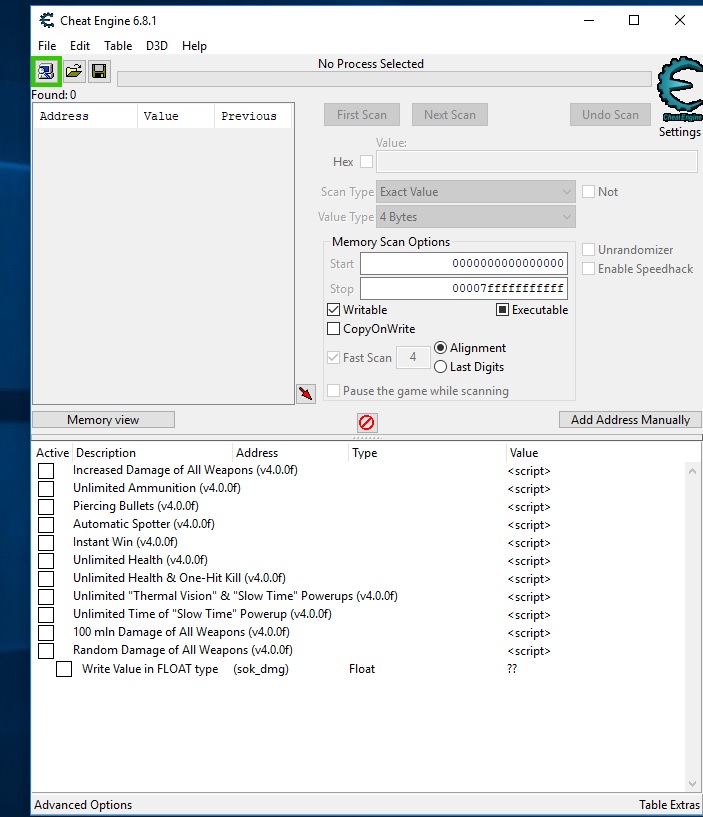
Task: Activate Instant Win script checkbox
Action: tap(46, 542)
